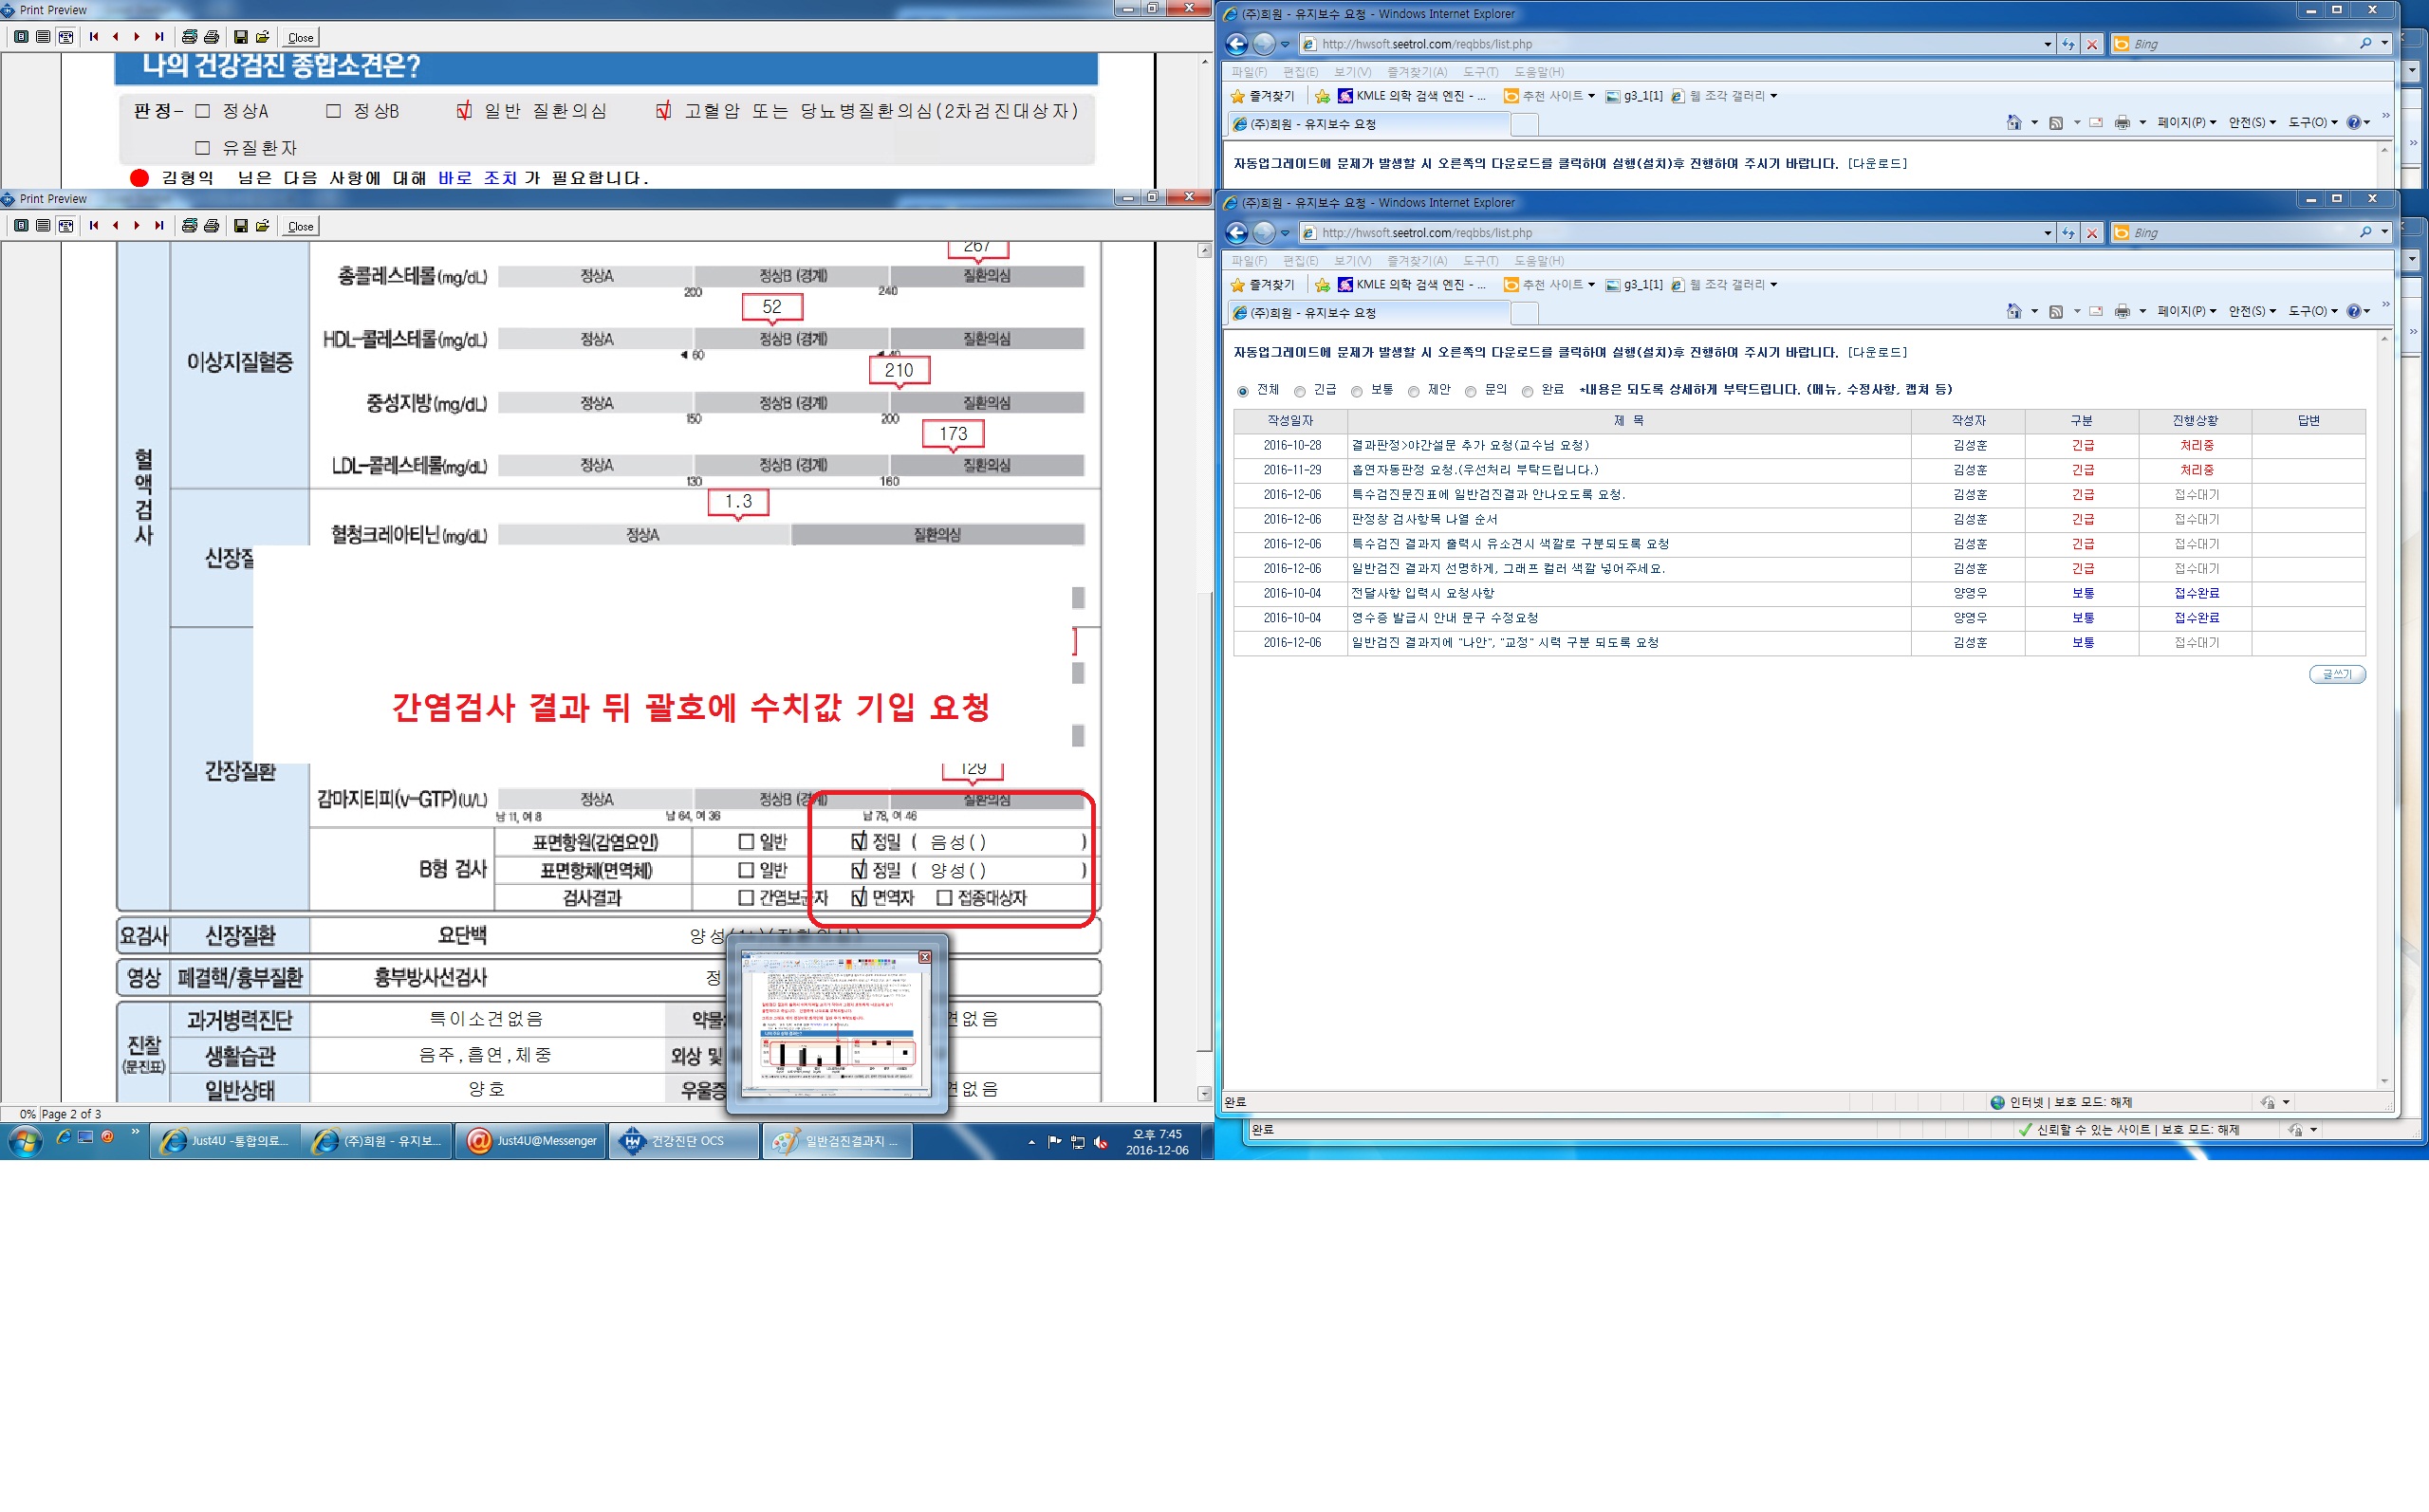Select the 완료 radio filter
The image size is (2429, 1512).
tap(1528, 391)
